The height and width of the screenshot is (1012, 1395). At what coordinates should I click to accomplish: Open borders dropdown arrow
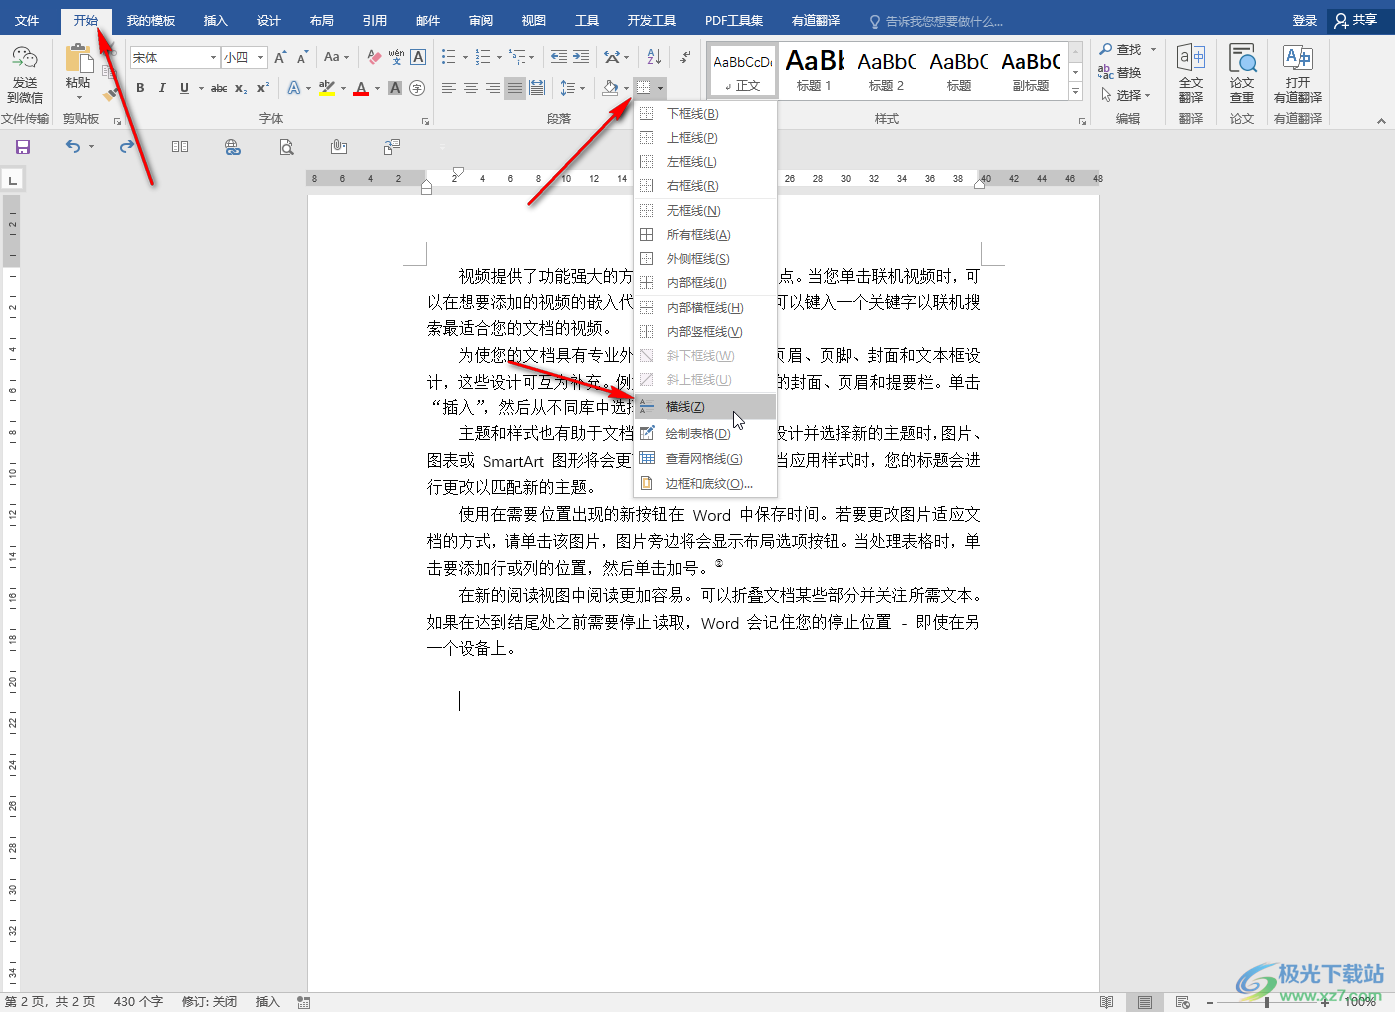(x=661, y=88)
